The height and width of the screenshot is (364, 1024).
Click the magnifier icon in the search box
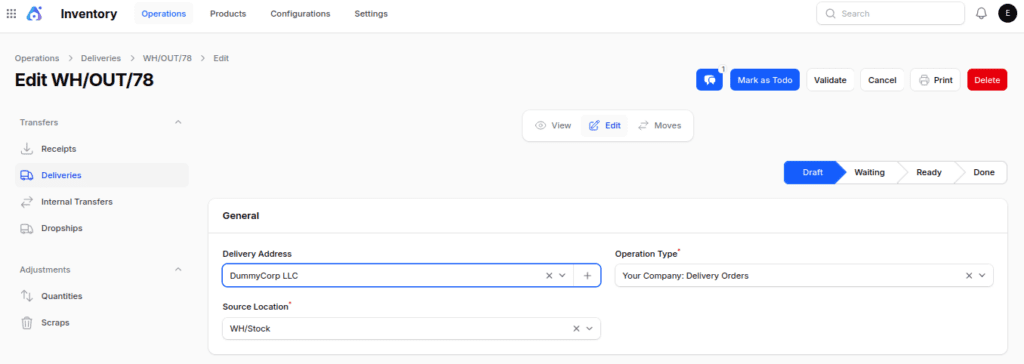(x=830, y=14)
